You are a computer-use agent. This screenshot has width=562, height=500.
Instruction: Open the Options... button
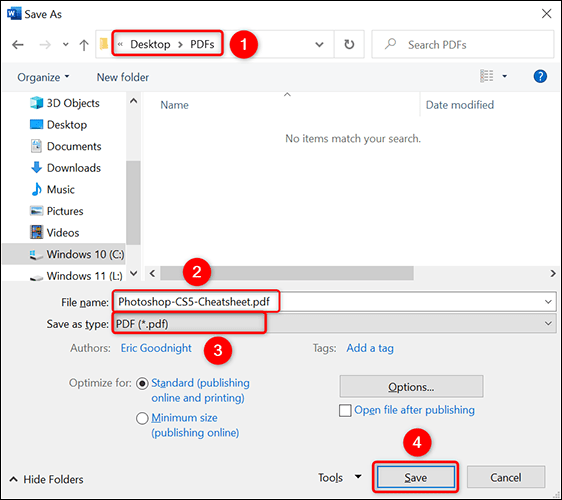pos(411,387)
